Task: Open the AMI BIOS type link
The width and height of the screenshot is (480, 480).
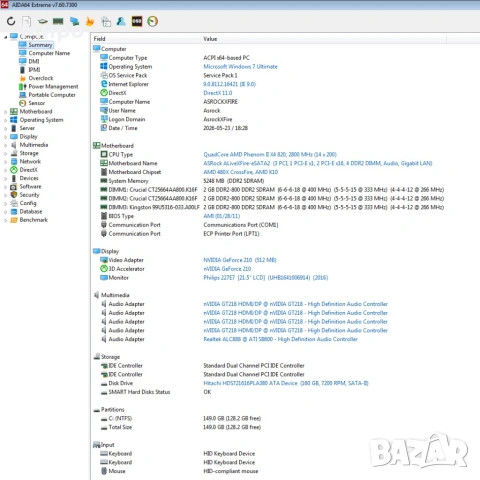Action: coord(222,216)
